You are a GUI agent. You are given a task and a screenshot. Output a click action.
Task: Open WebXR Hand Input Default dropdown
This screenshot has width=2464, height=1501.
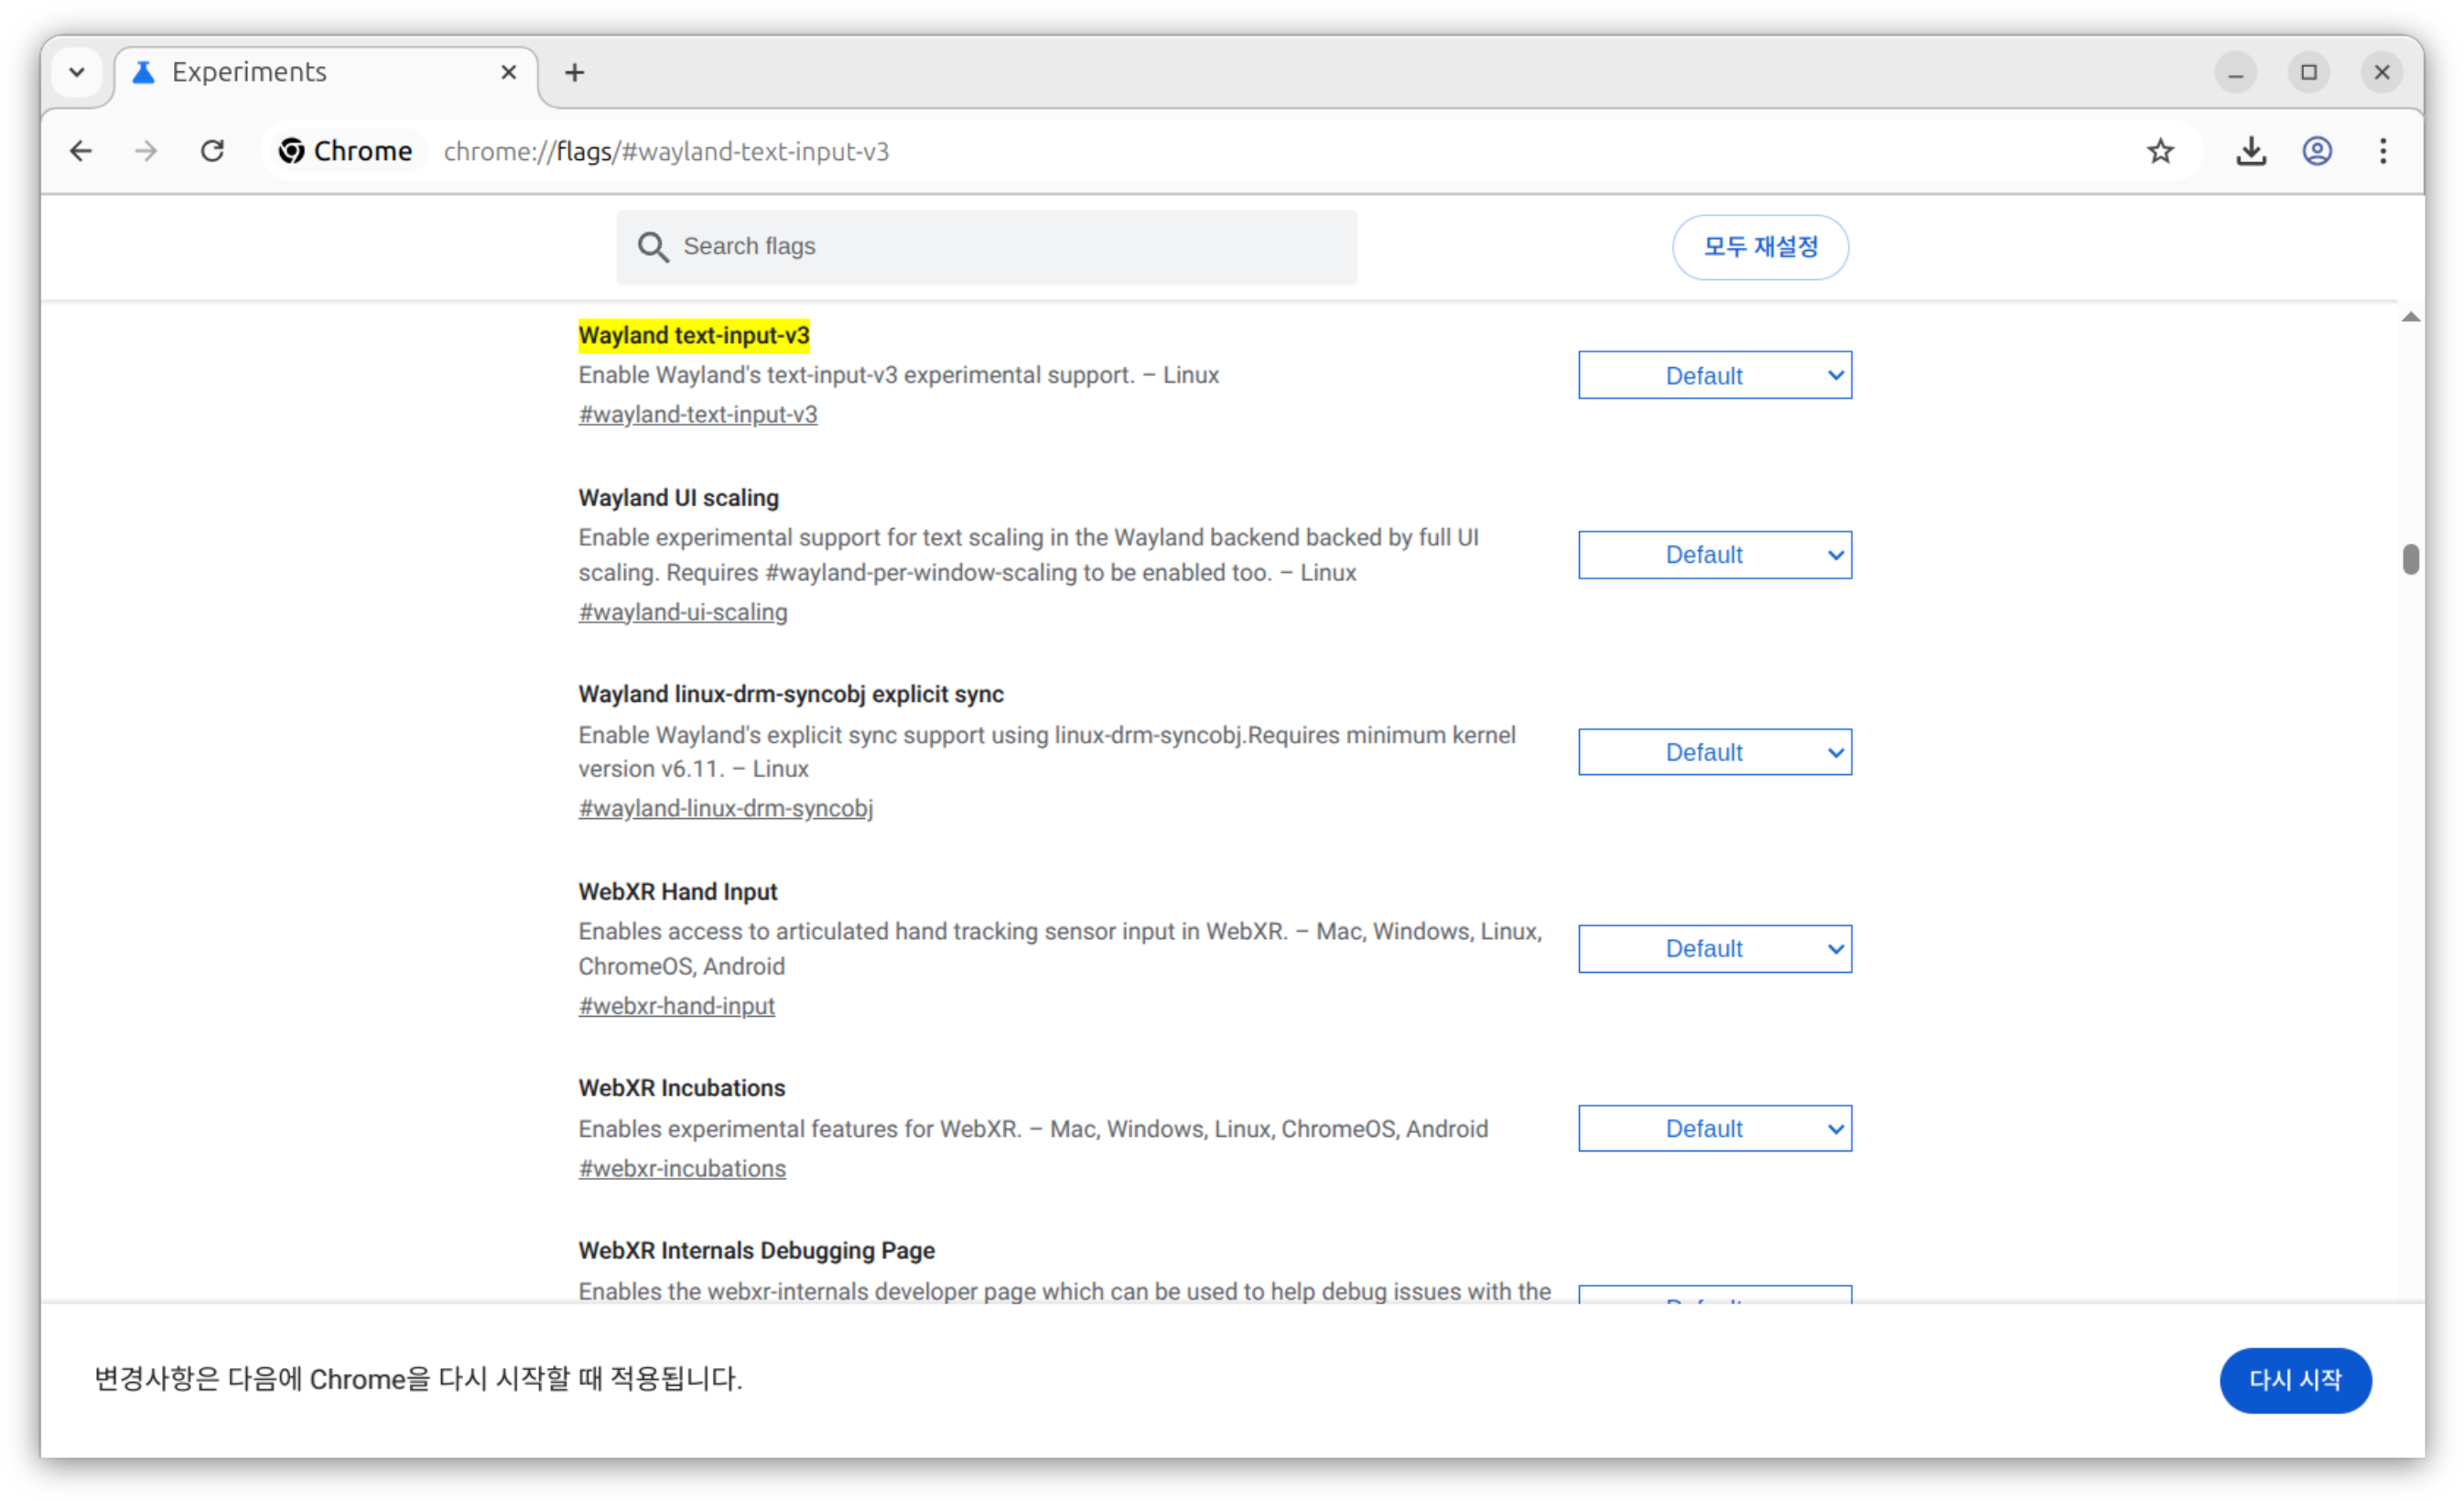[1714, 948]
